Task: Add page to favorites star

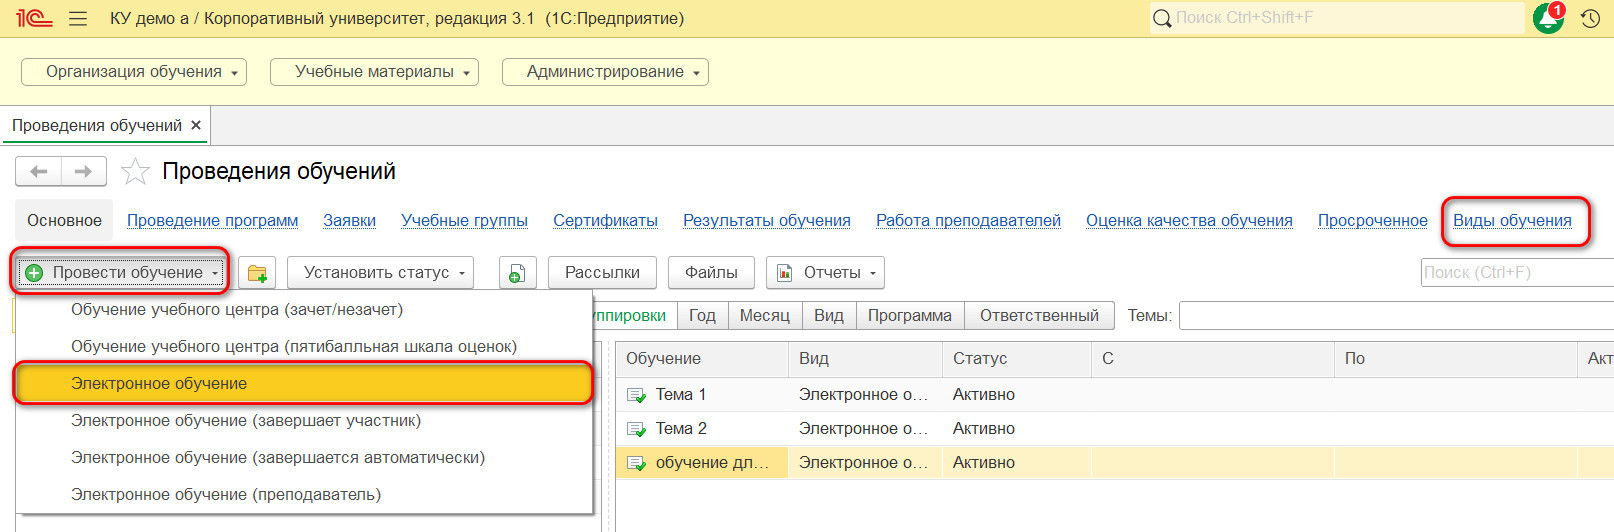Action: (135, 172)
